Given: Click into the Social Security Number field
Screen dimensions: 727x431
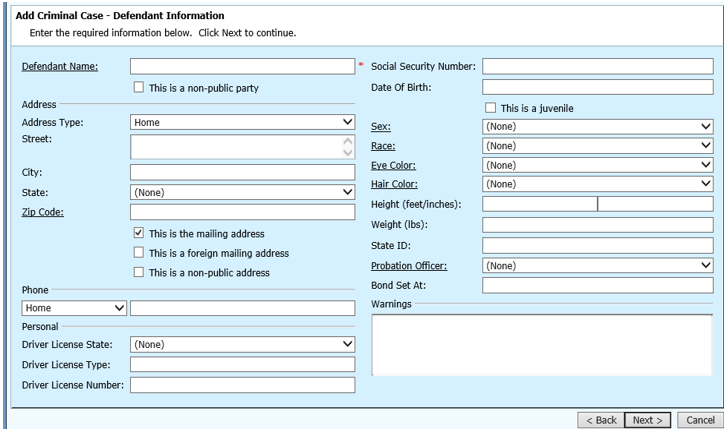Looking at the screenshot, I should pyautogui.click(x=597, y=67).
